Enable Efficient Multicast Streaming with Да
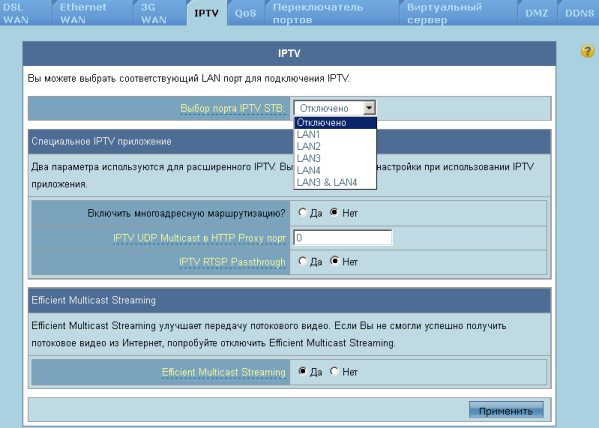The height and width of the screenshot is (428, 599). (303, 371)
